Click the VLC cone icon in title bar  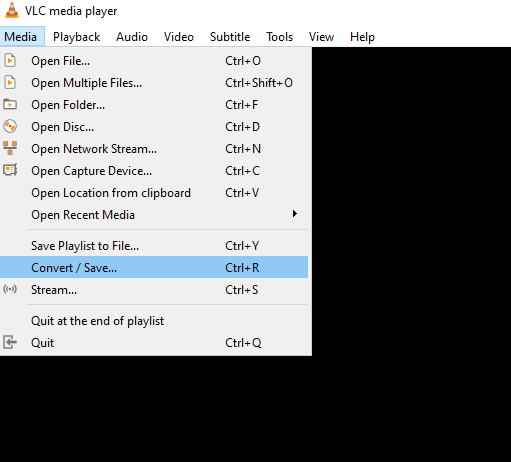pyautogui.click(x=12, y=10)
